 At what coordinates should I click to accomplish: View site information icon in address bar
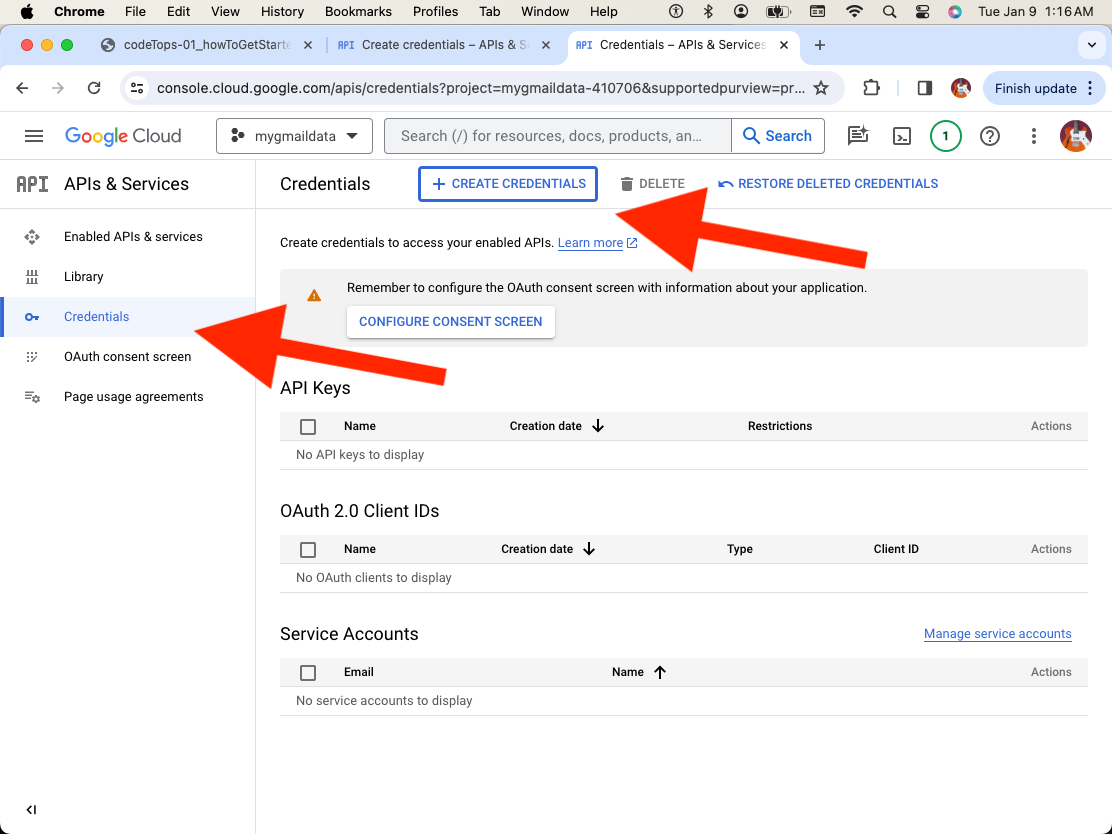tap(137, 88)
